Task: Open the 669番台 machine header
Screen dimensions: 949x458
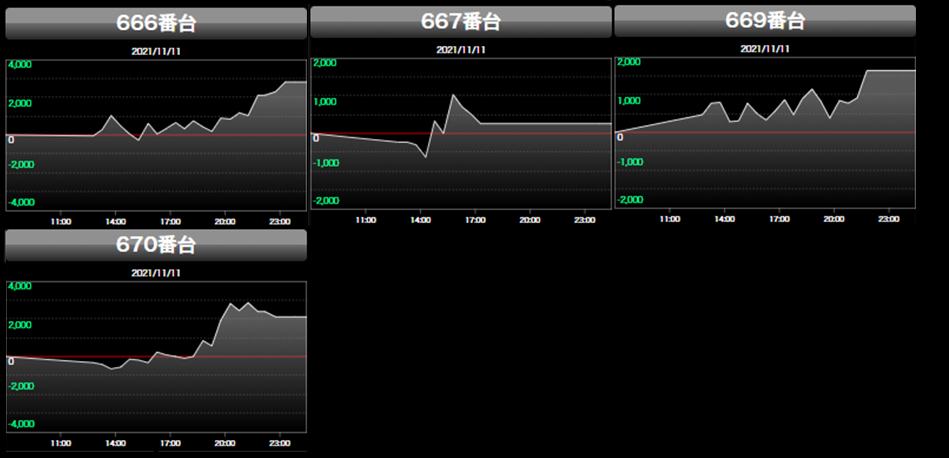Action: pyautogui.click(x=765, y=21)
